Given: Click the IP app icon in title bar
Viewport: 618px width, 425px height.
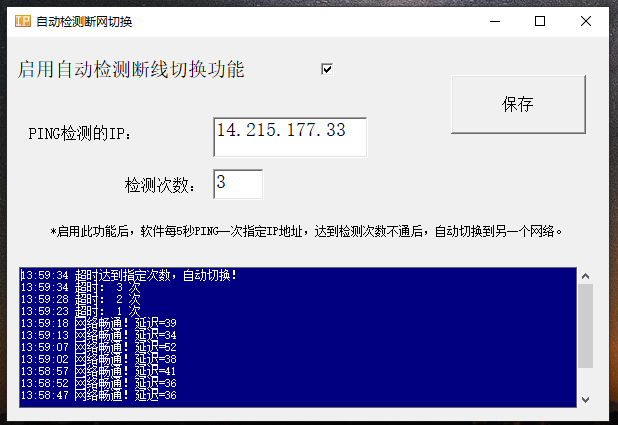Looking at the screenshot, I should pos(23,21).
